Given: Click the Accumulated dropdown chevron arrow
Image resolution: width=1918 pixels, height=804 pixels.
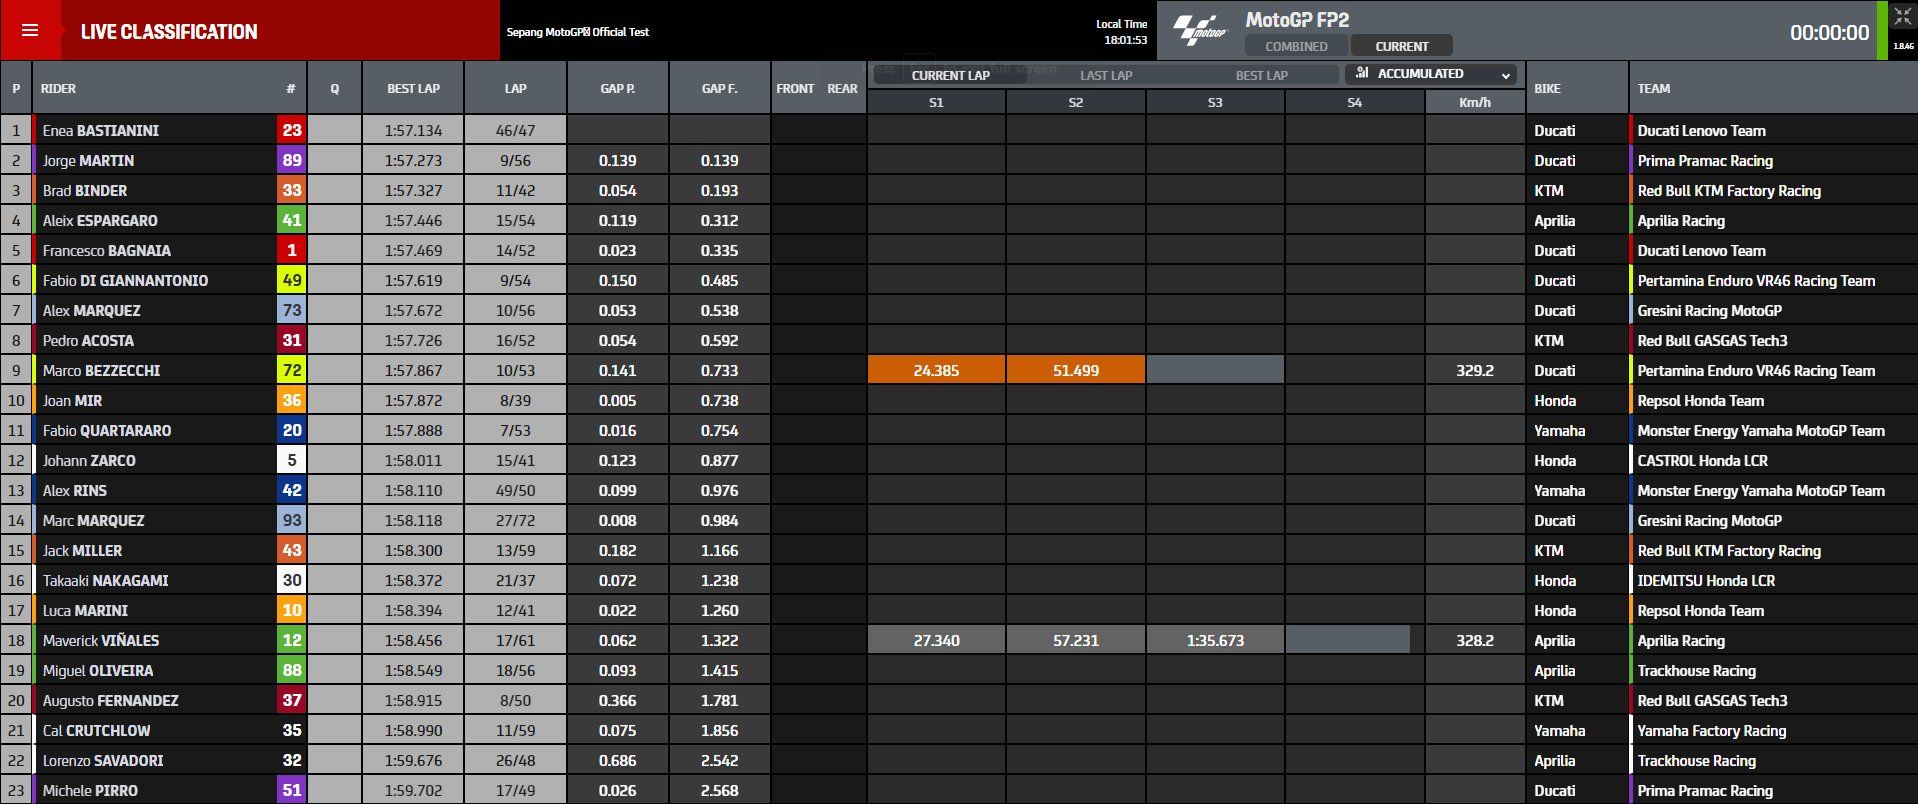Looking at the screenshot, I should pos(1505,75).
